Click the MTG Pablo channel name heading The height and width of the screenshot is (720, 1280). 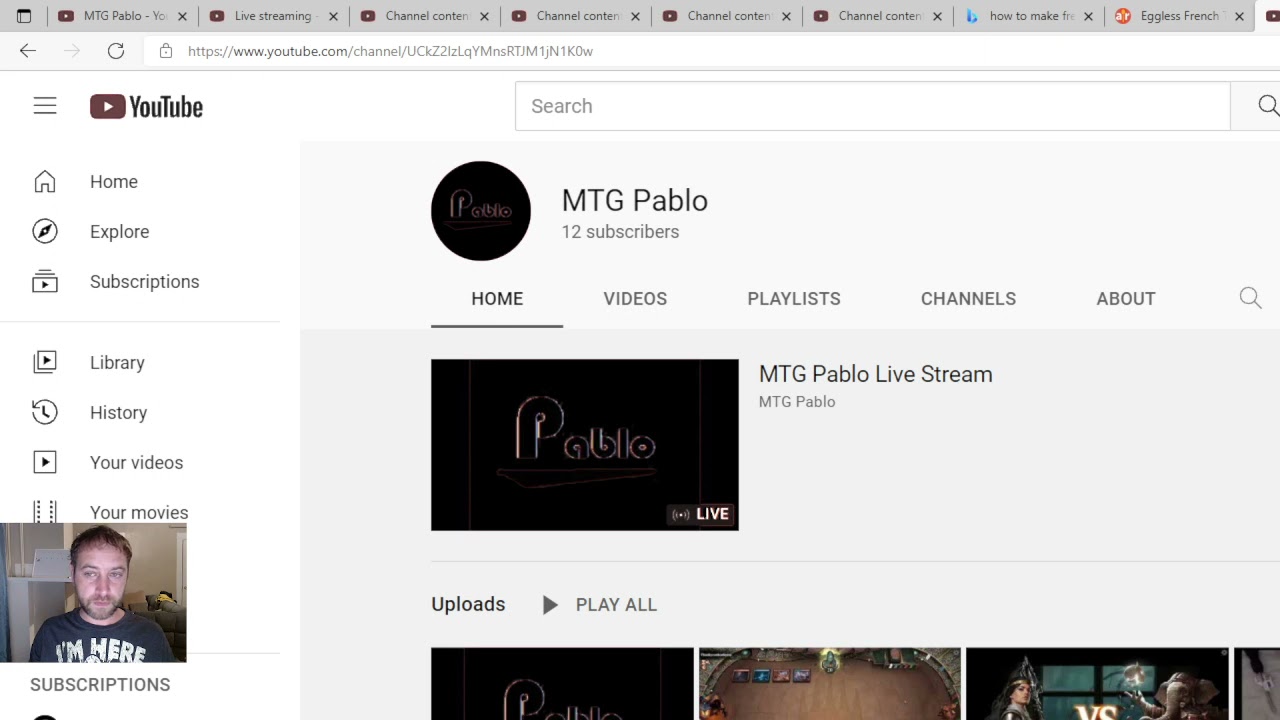click(x=634, y=200)
